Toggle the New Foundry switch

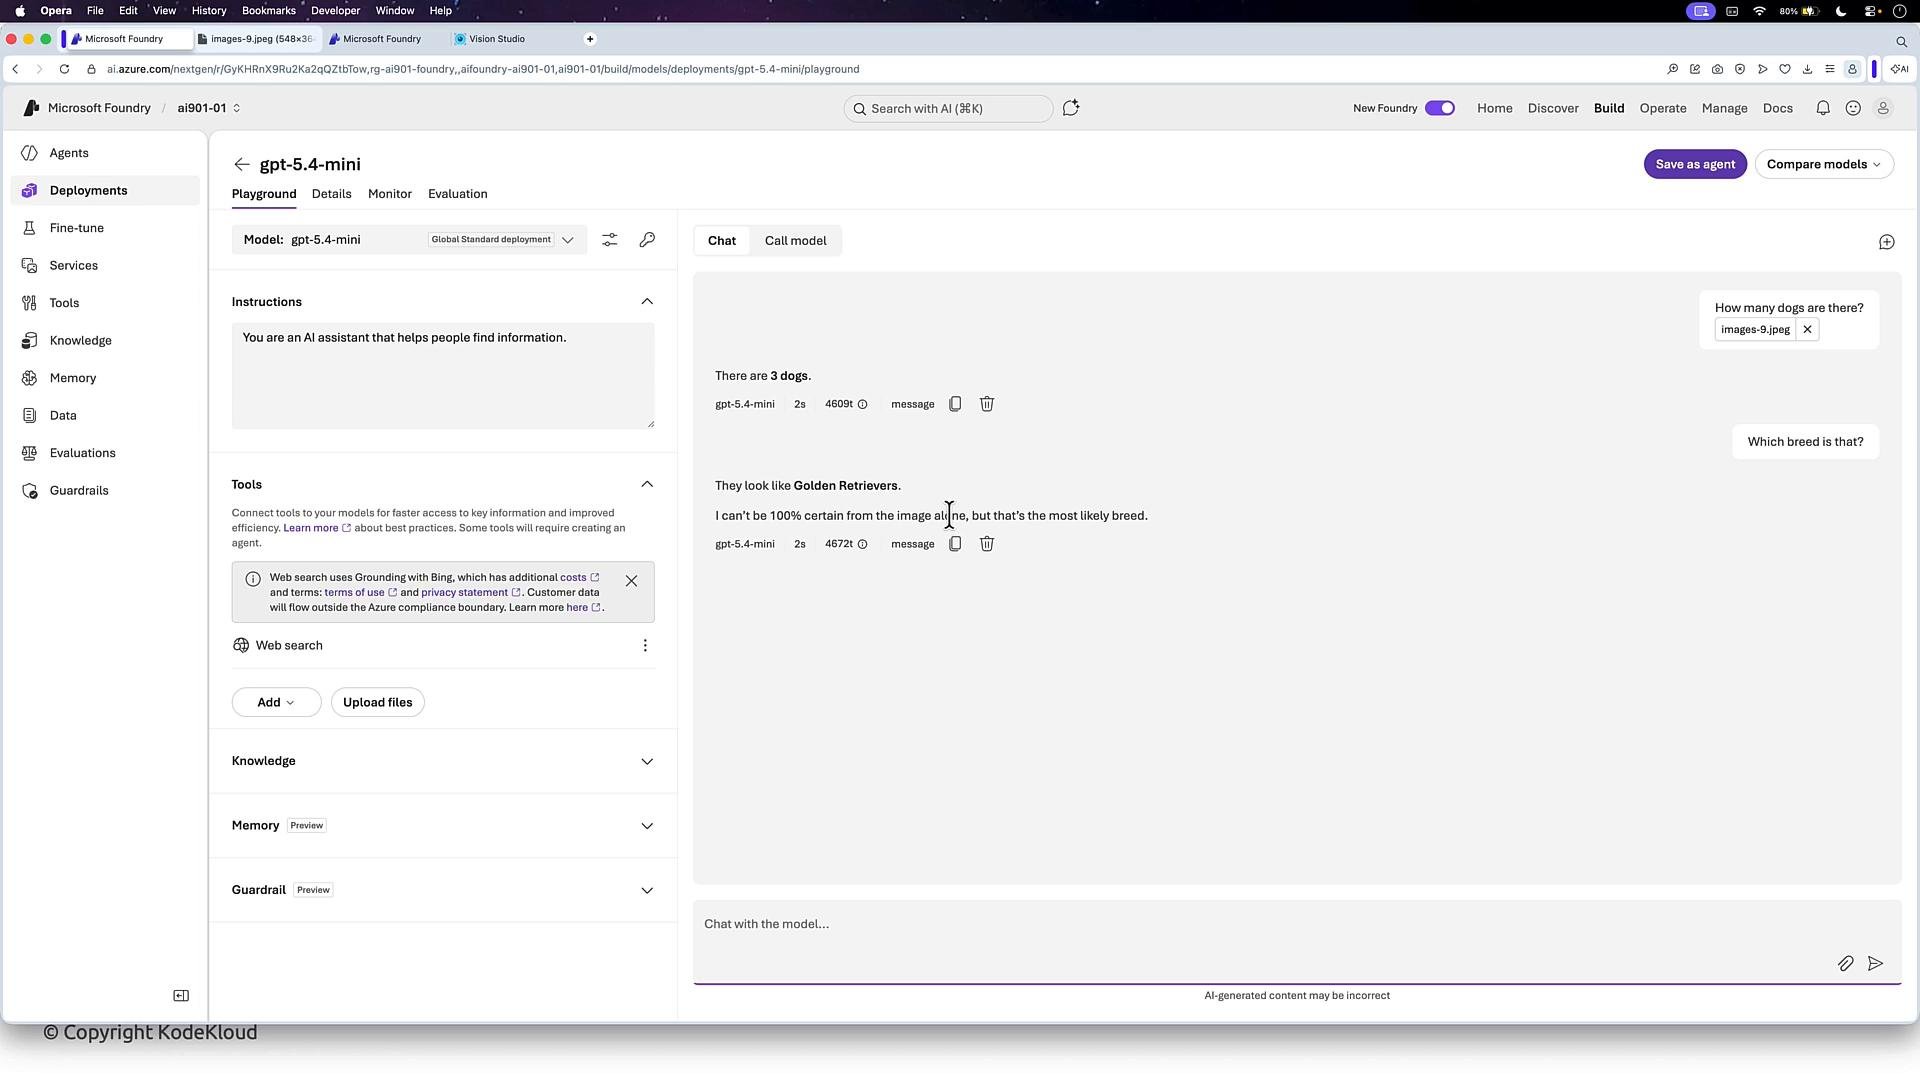(x=1439, y=108)
